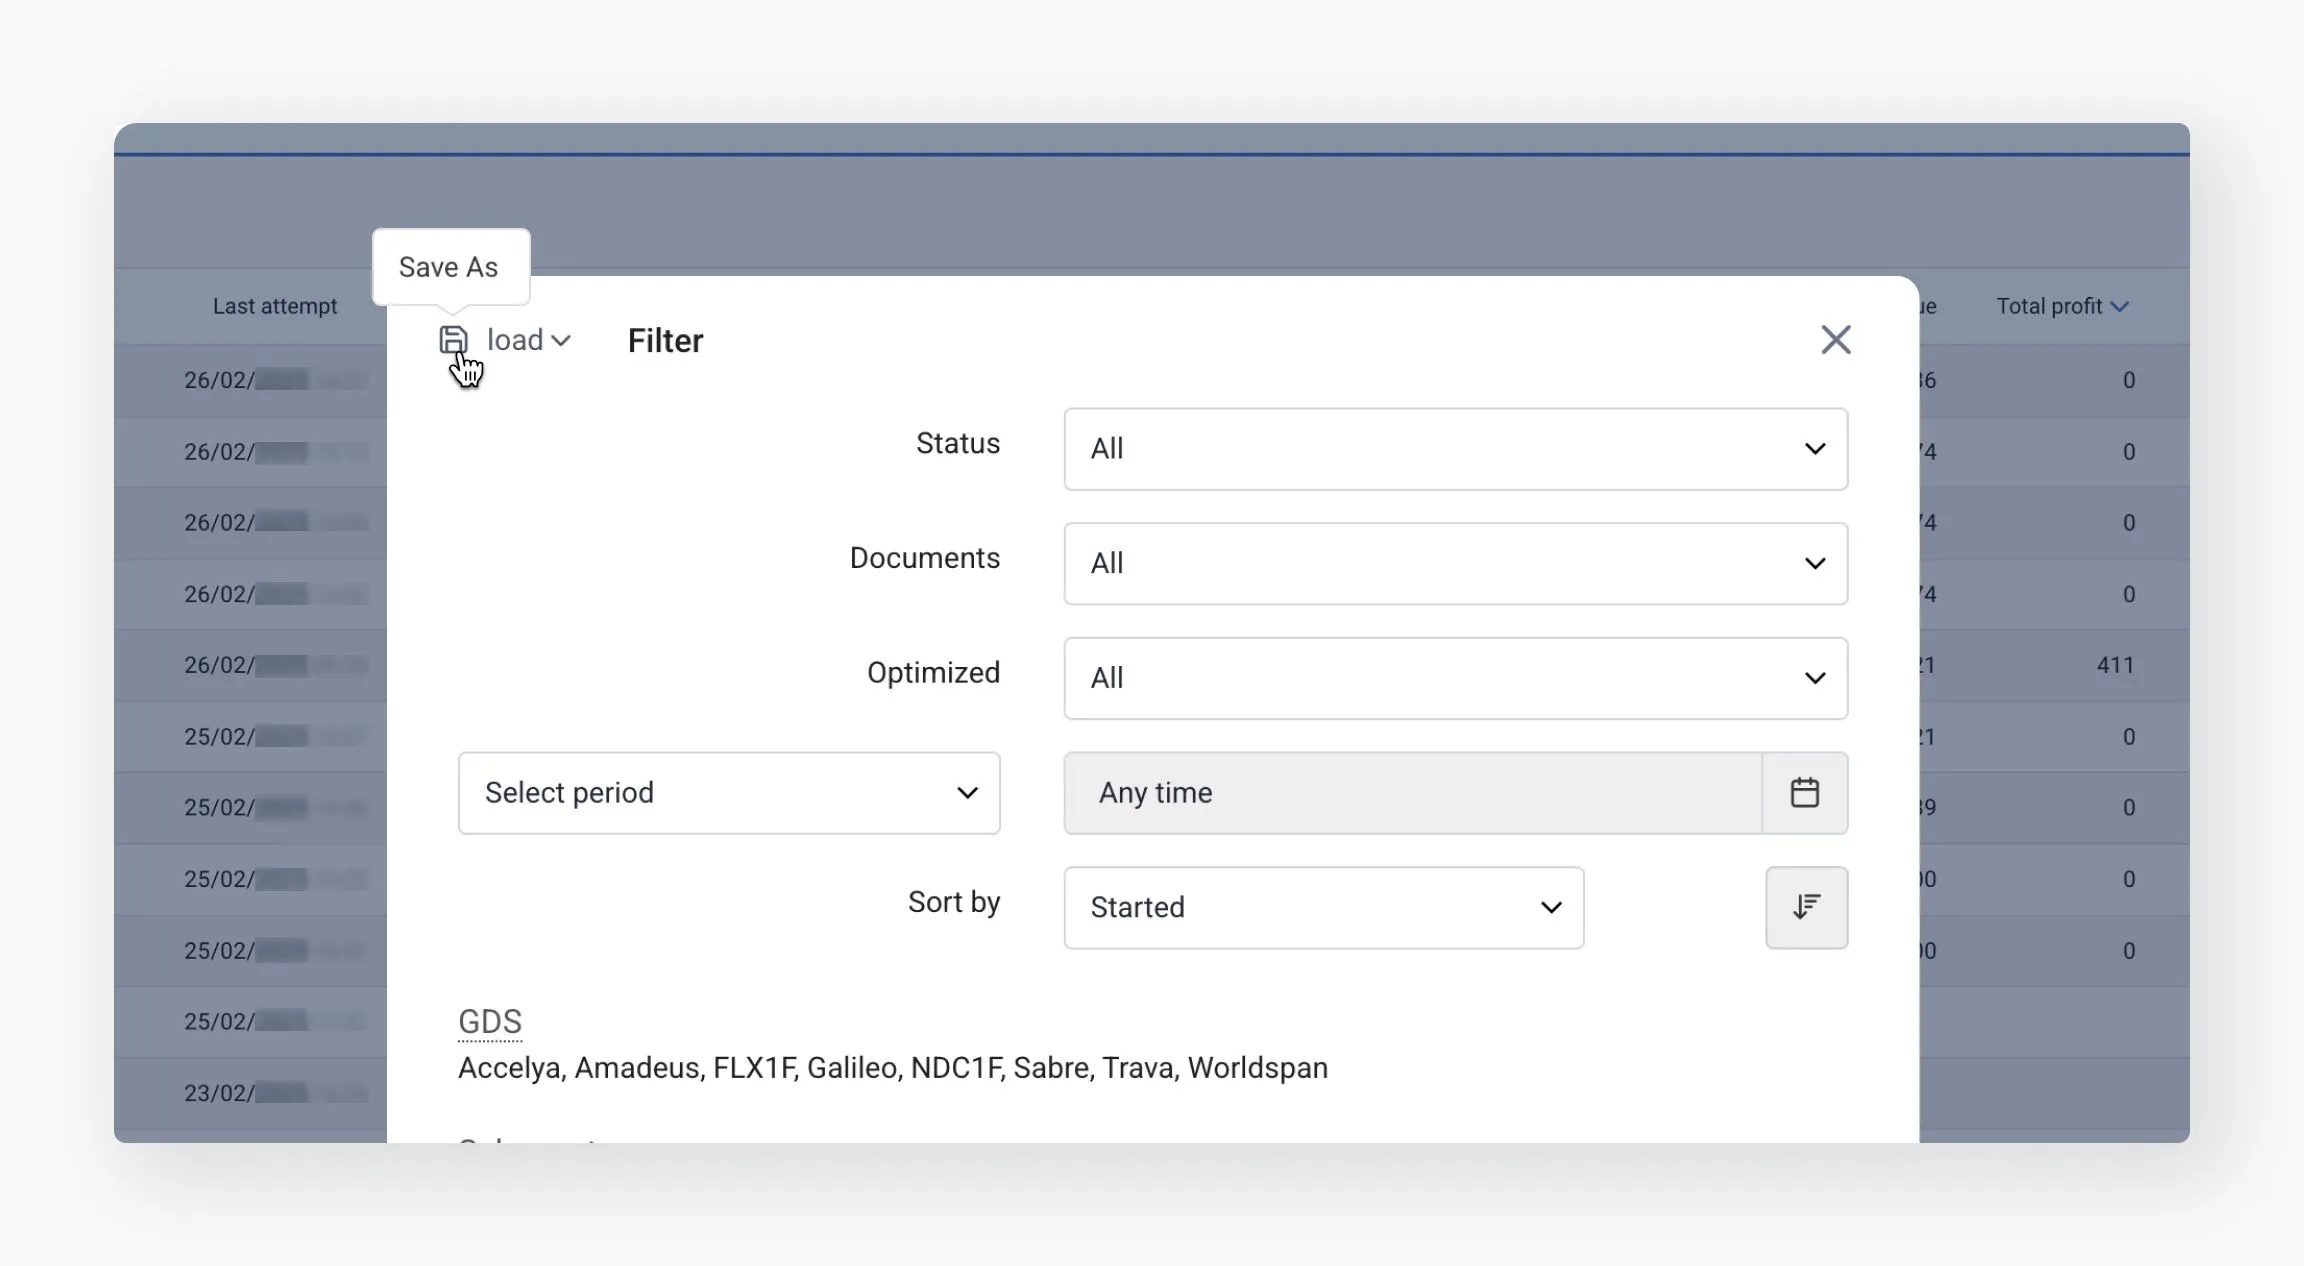Select the row with 411 profit
The width and height of the screenshot is (2304, 1266).
click(x=2114, y=665)
